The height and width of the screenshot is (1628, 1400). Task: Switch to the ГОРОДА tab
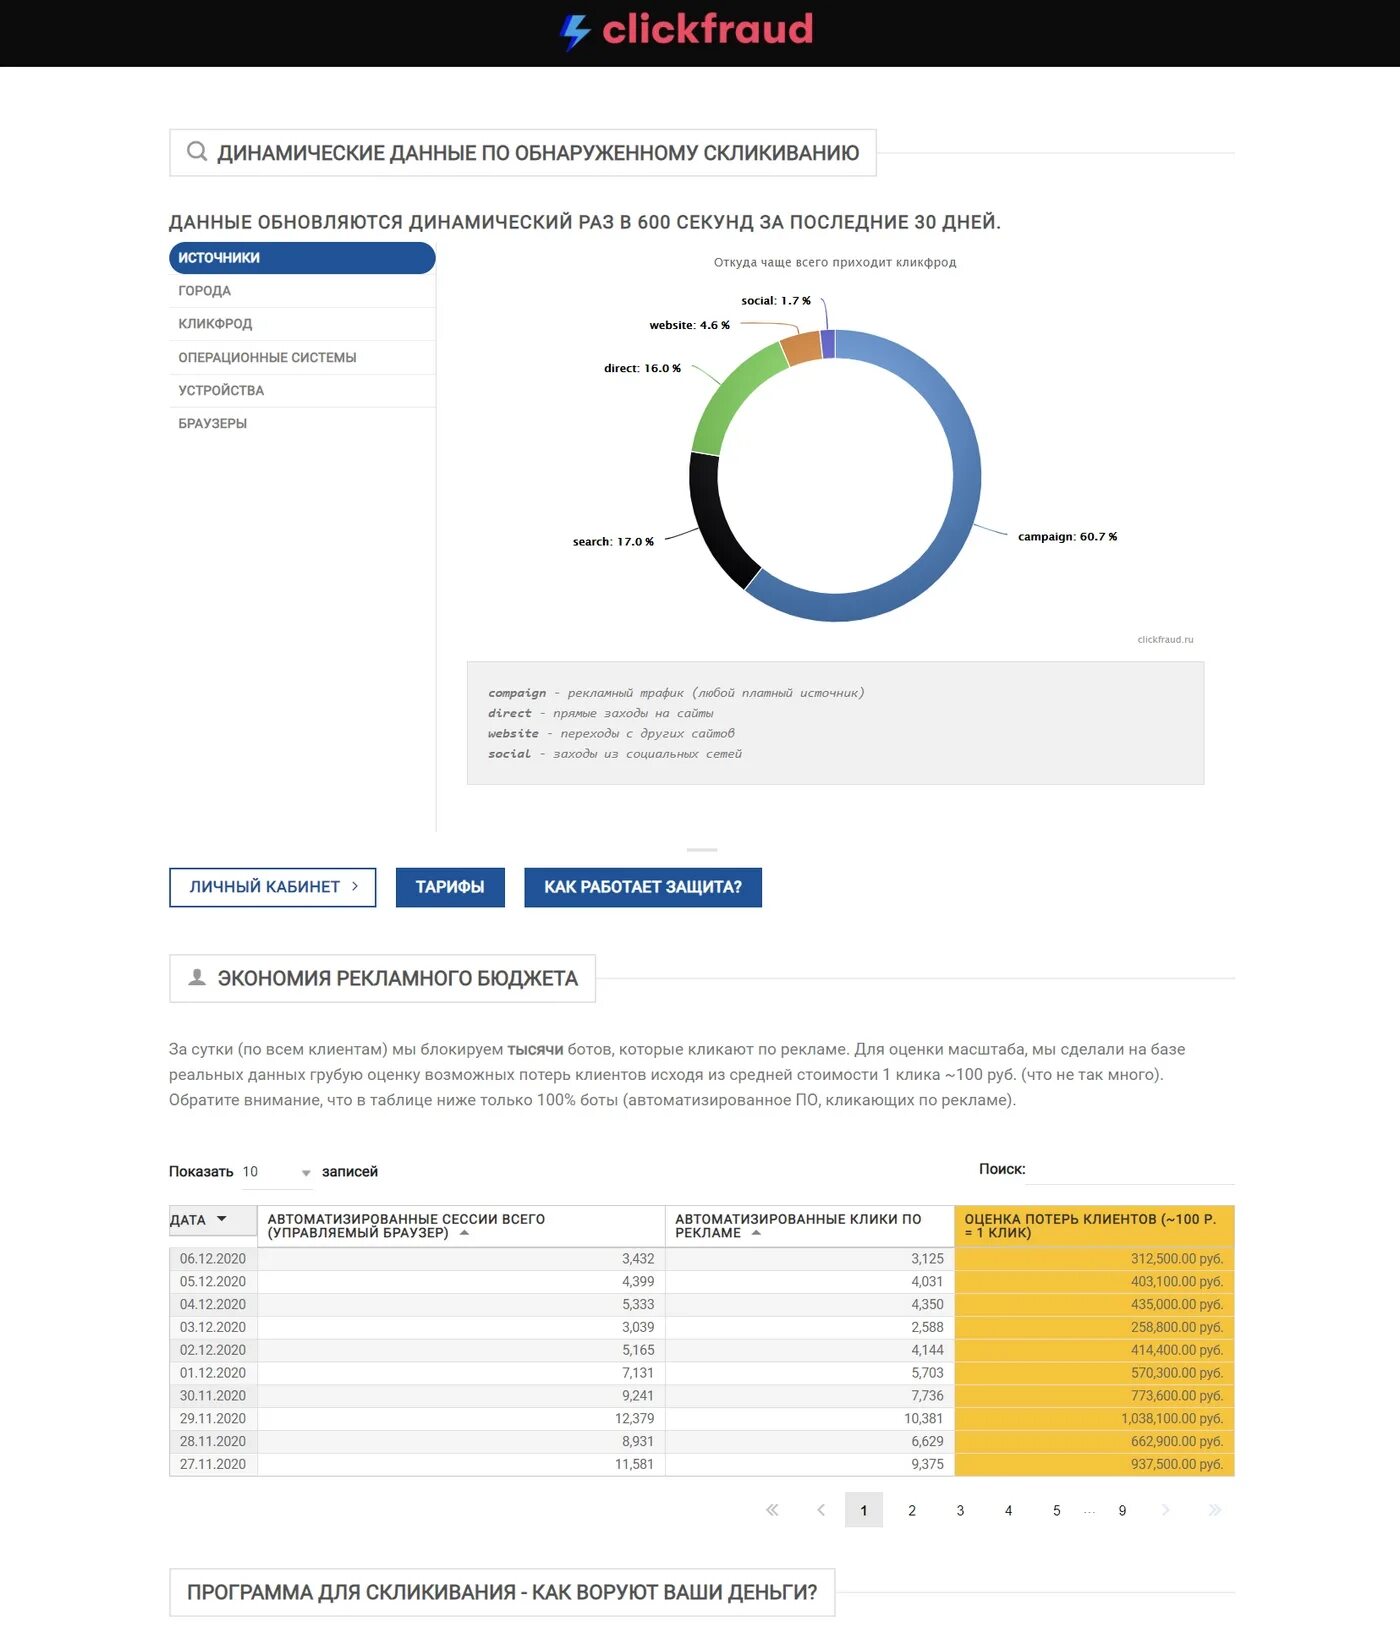pos(302,291)
